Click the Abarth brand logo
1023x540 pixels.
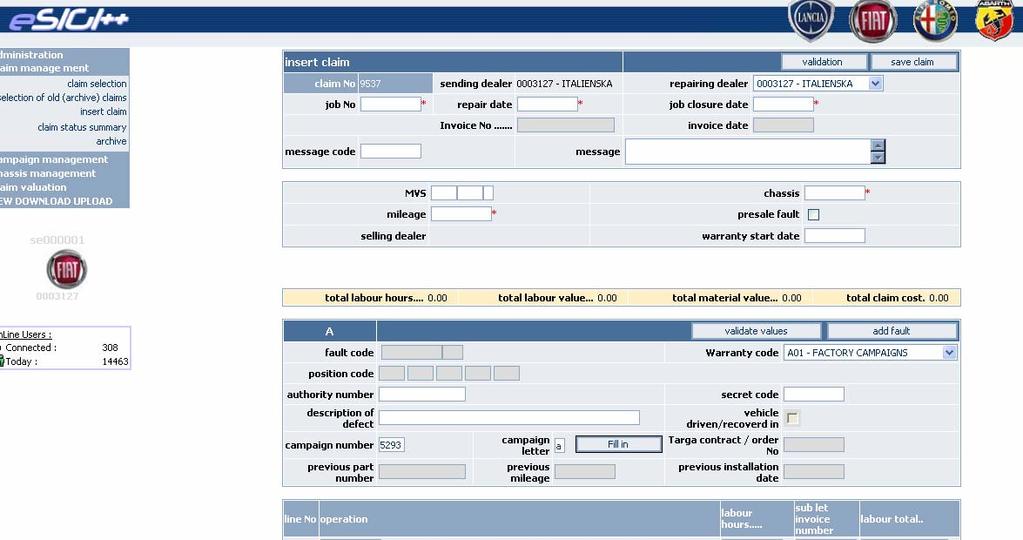coord(994,20)
